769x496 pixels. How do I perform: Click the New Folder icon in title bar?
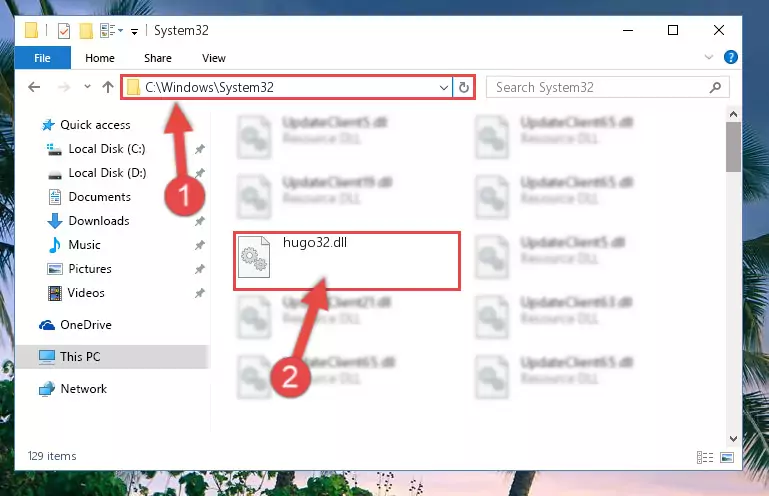pos(86,31)
